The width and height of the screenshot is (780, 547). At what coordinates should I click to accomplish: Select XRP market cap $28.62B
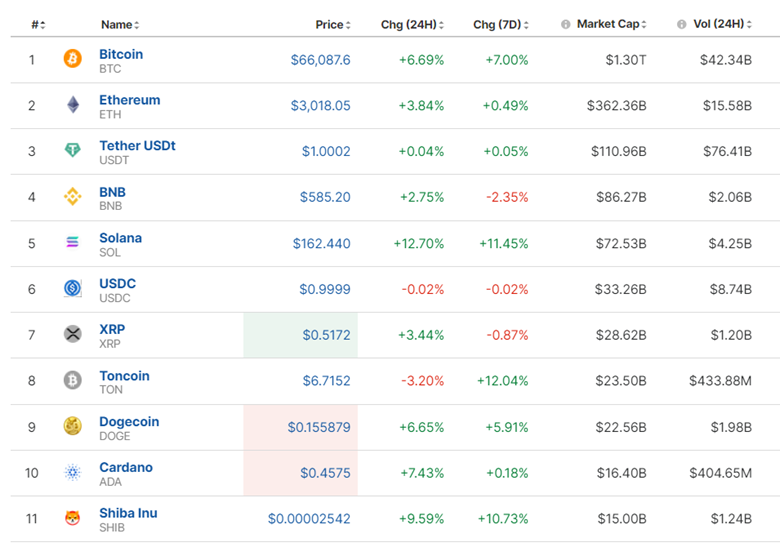621,335
